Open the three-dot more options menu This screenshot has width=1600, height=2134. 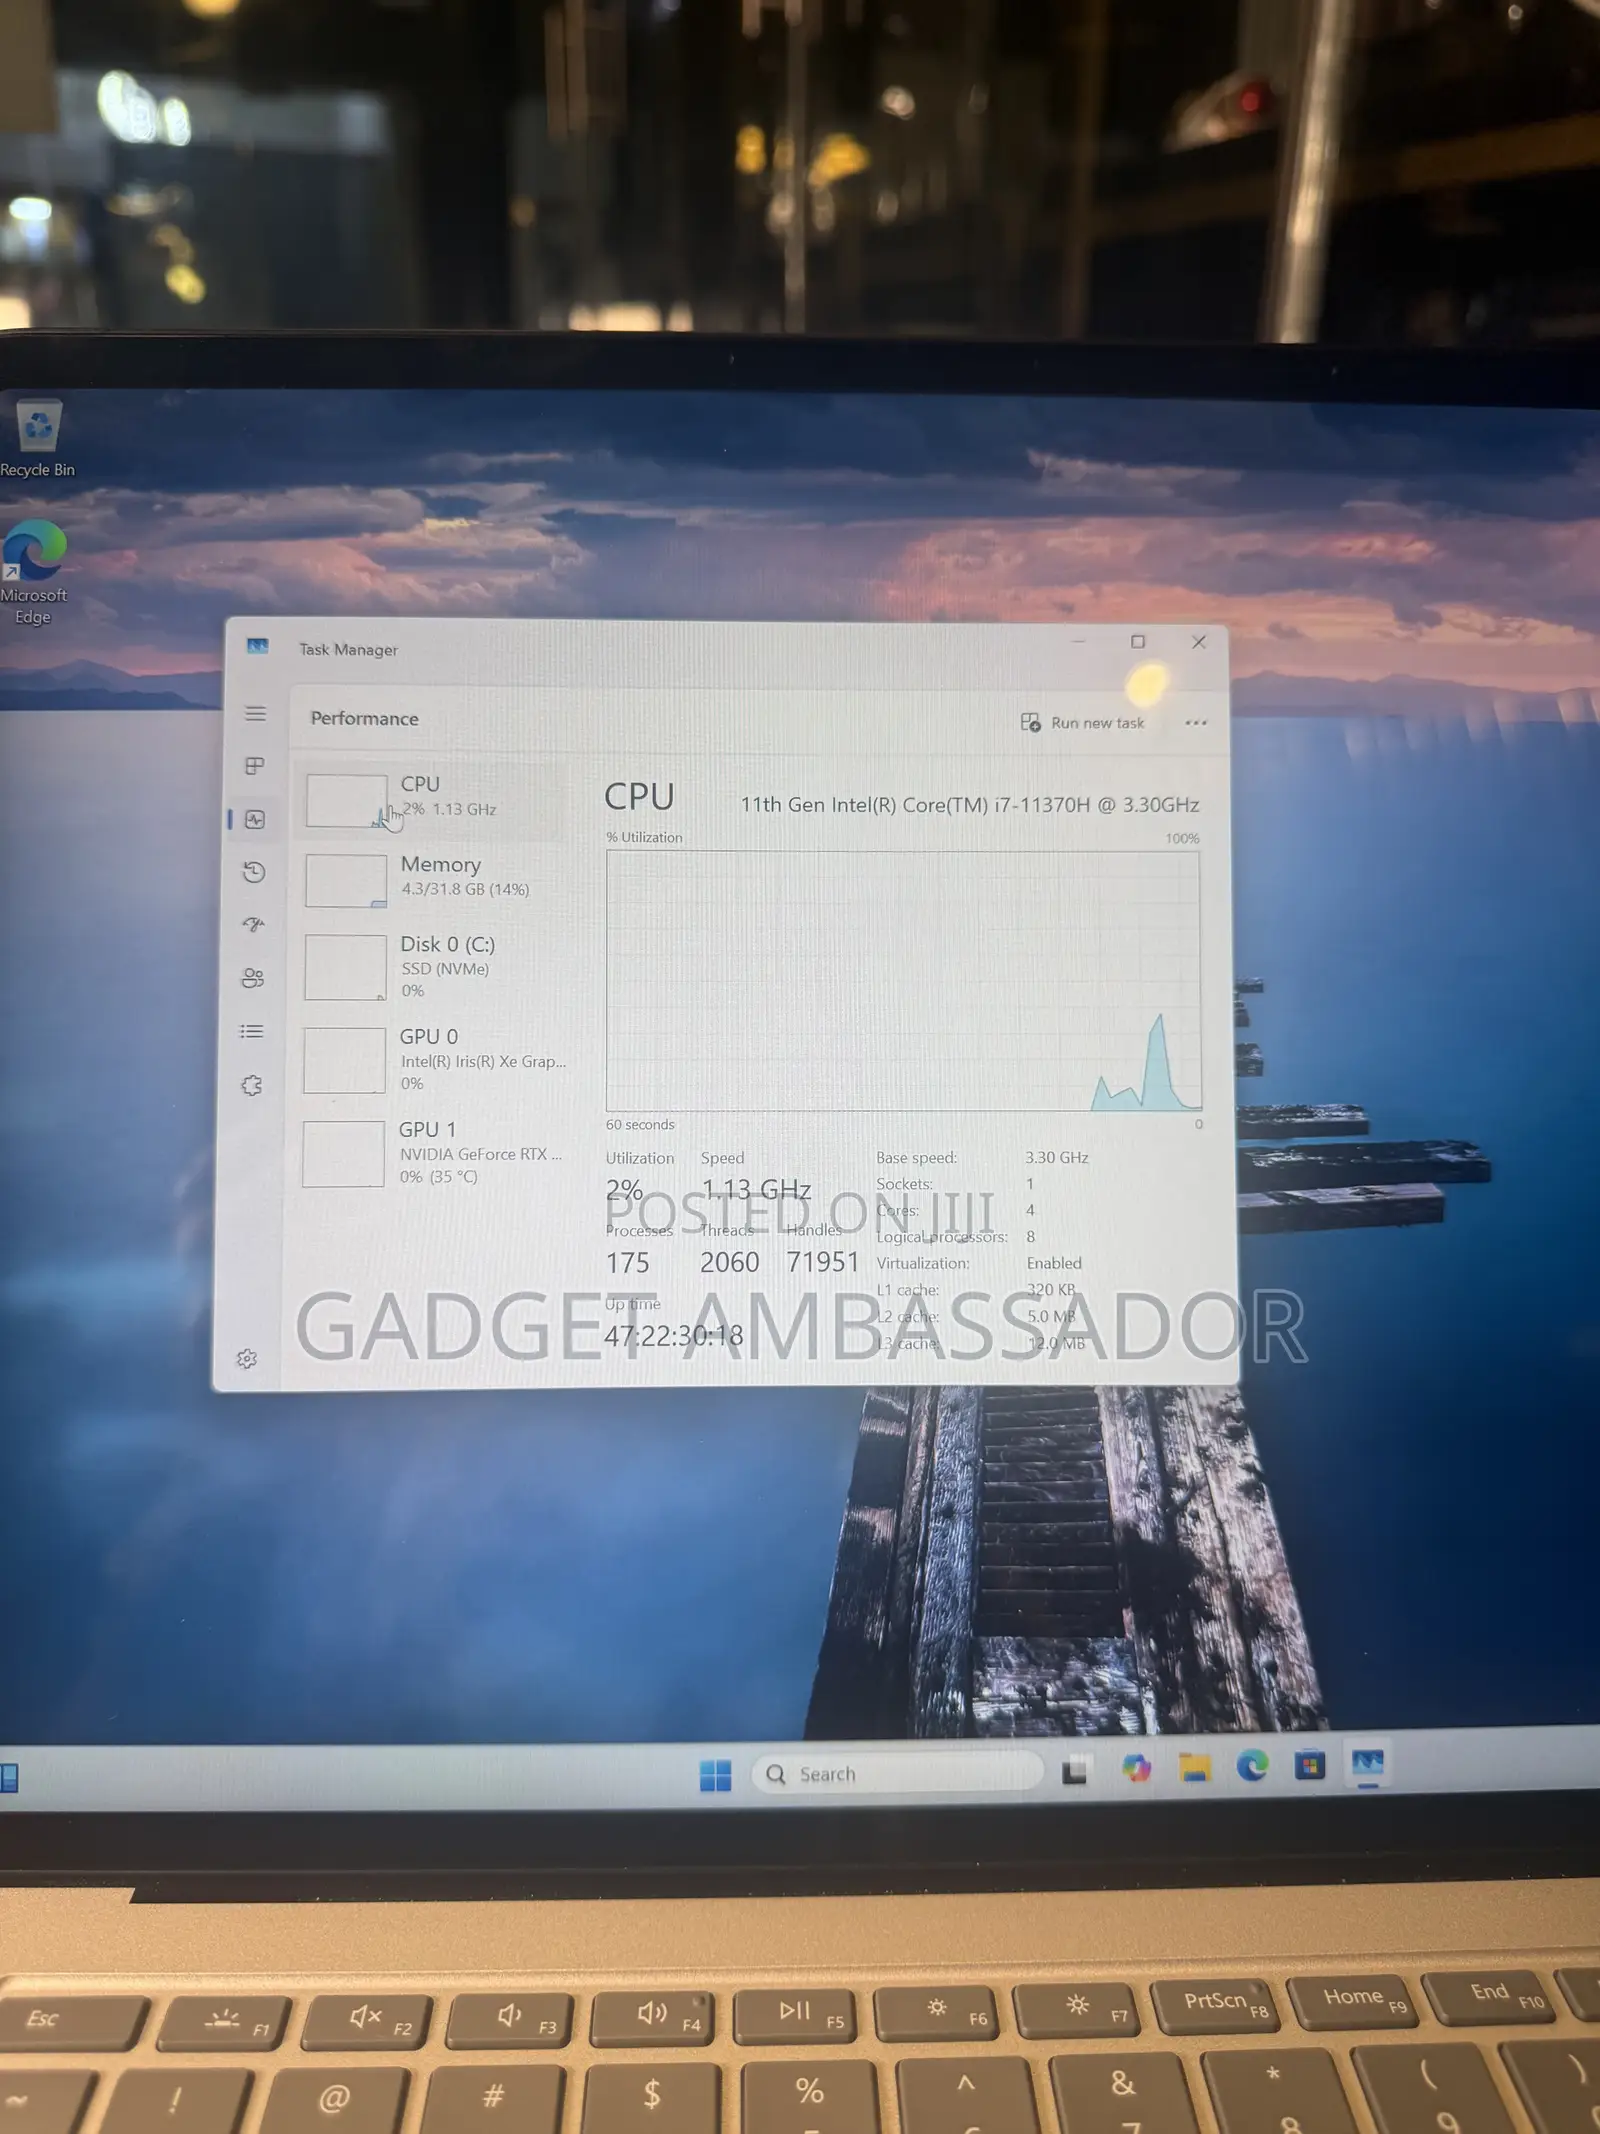tap(1196, 722)
